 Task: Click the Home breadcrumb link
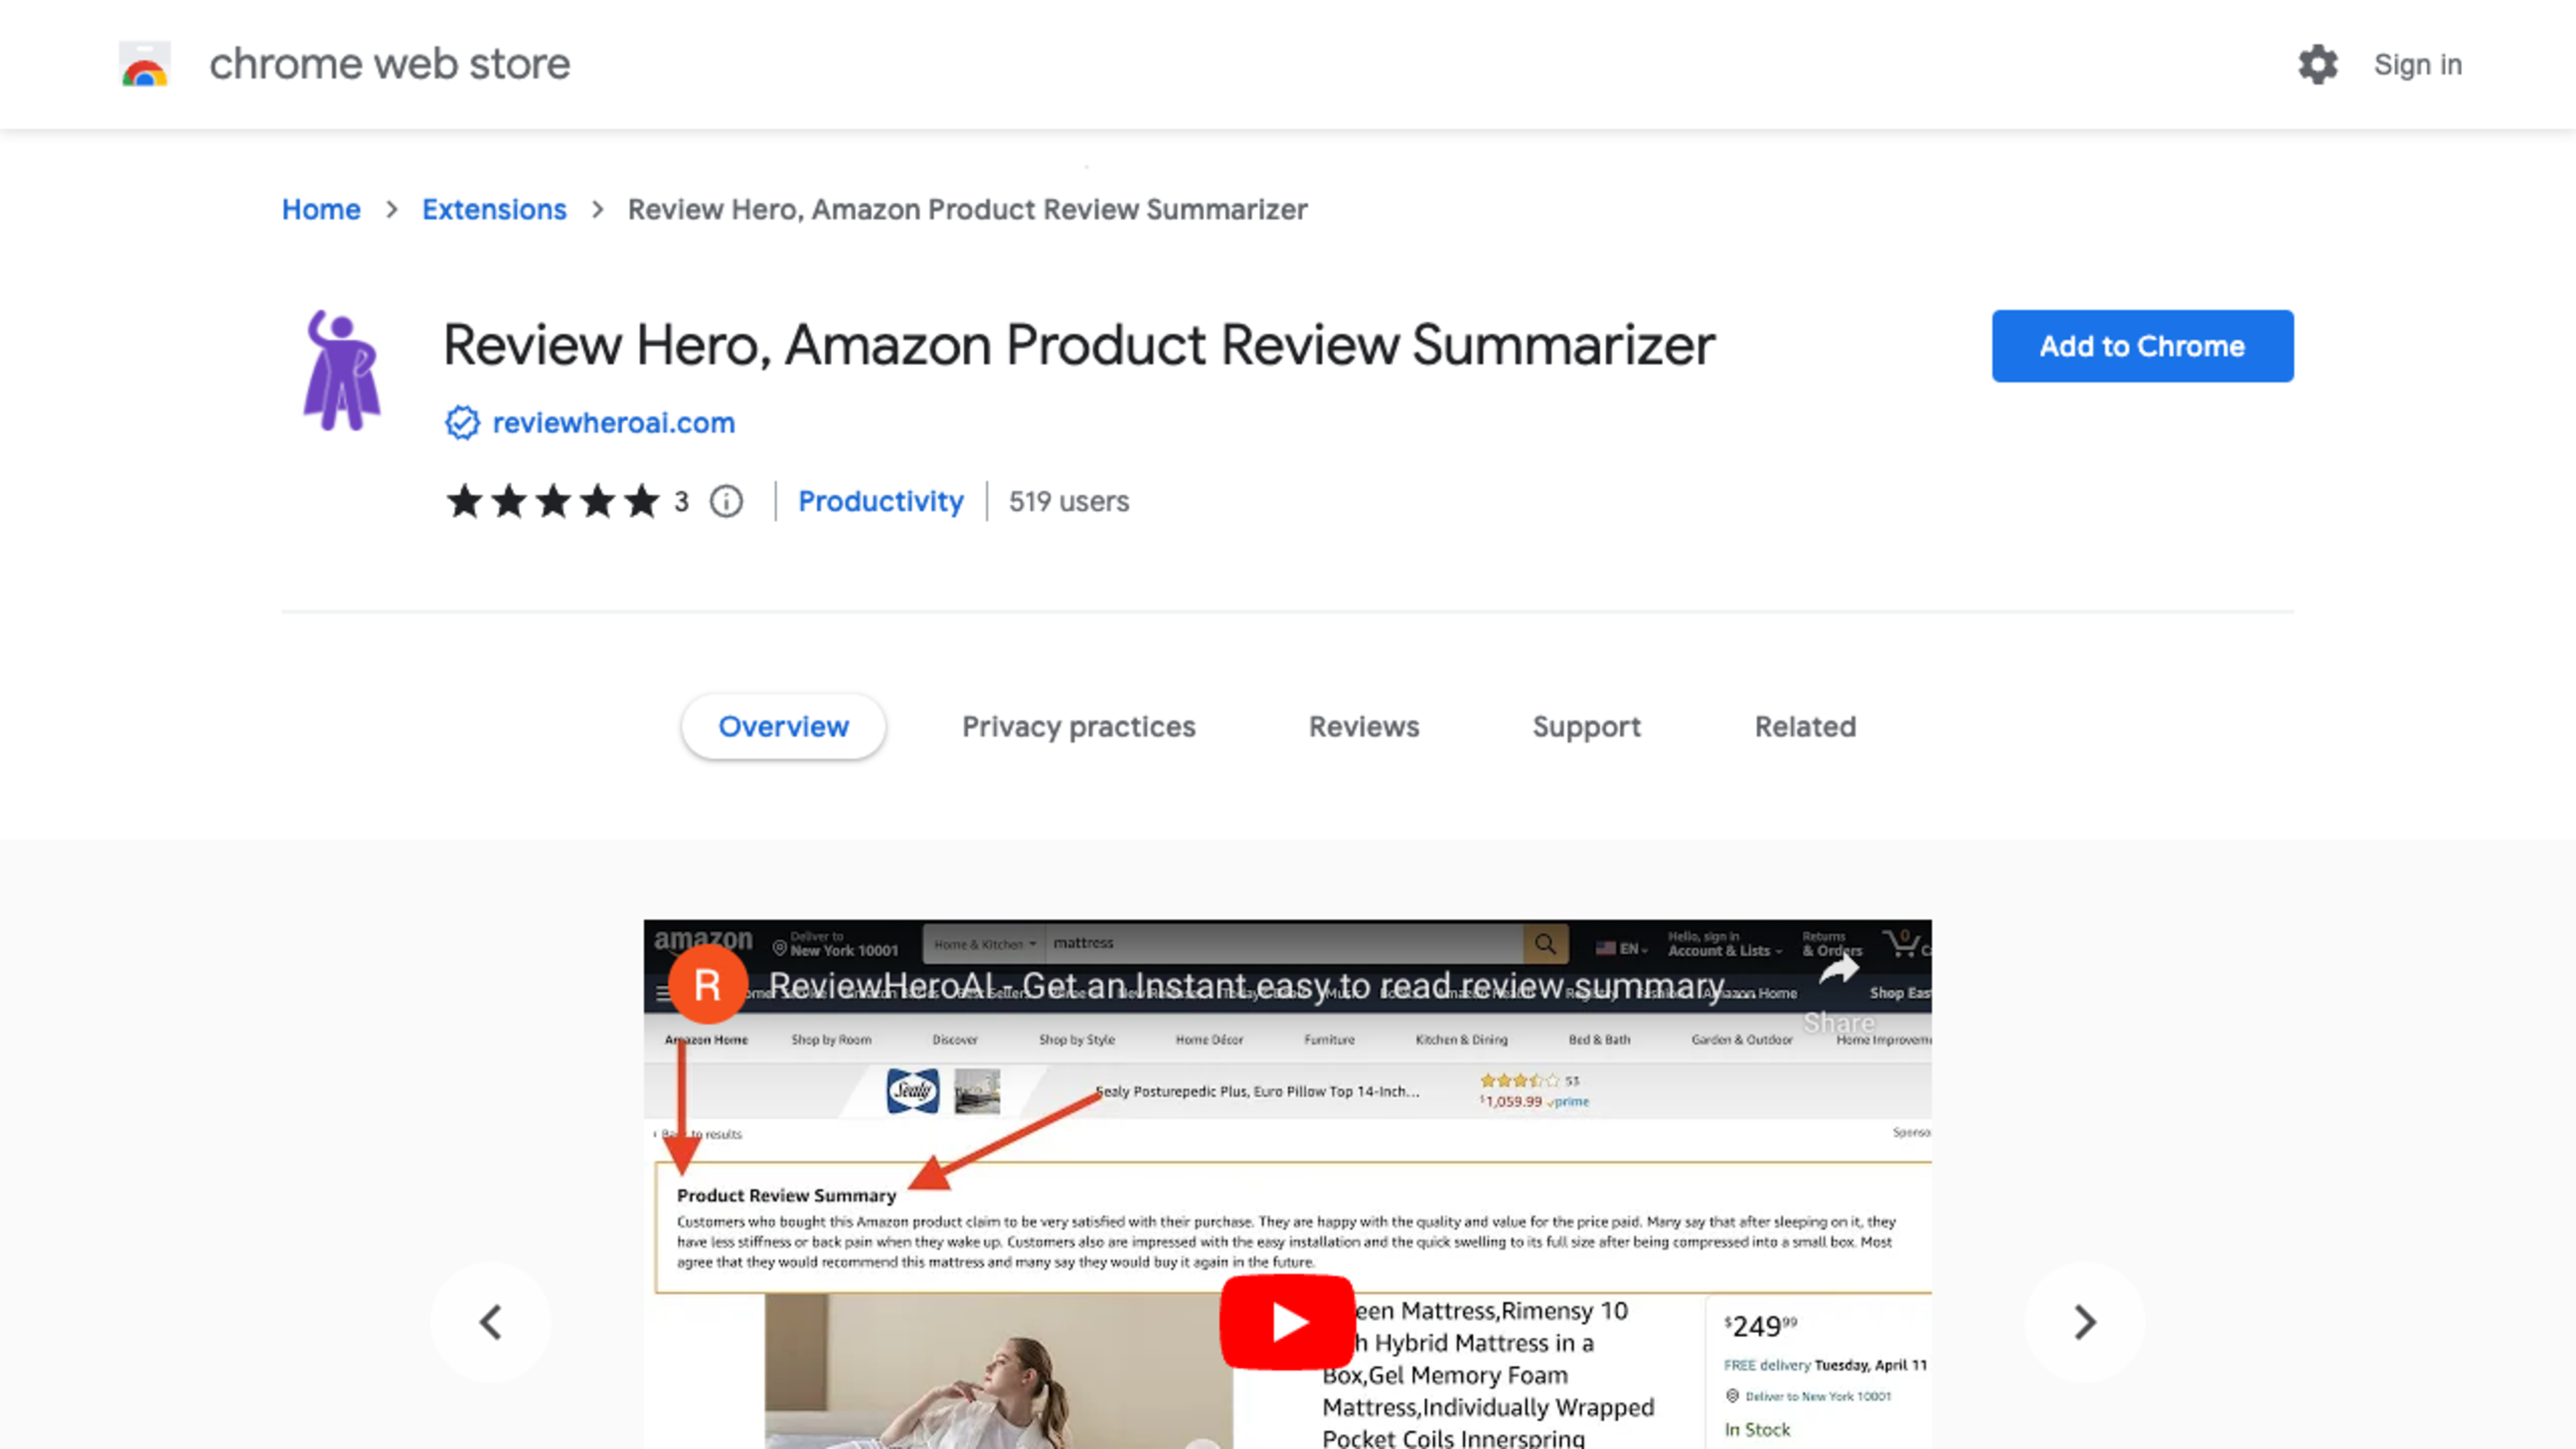[x=320, y=209]
